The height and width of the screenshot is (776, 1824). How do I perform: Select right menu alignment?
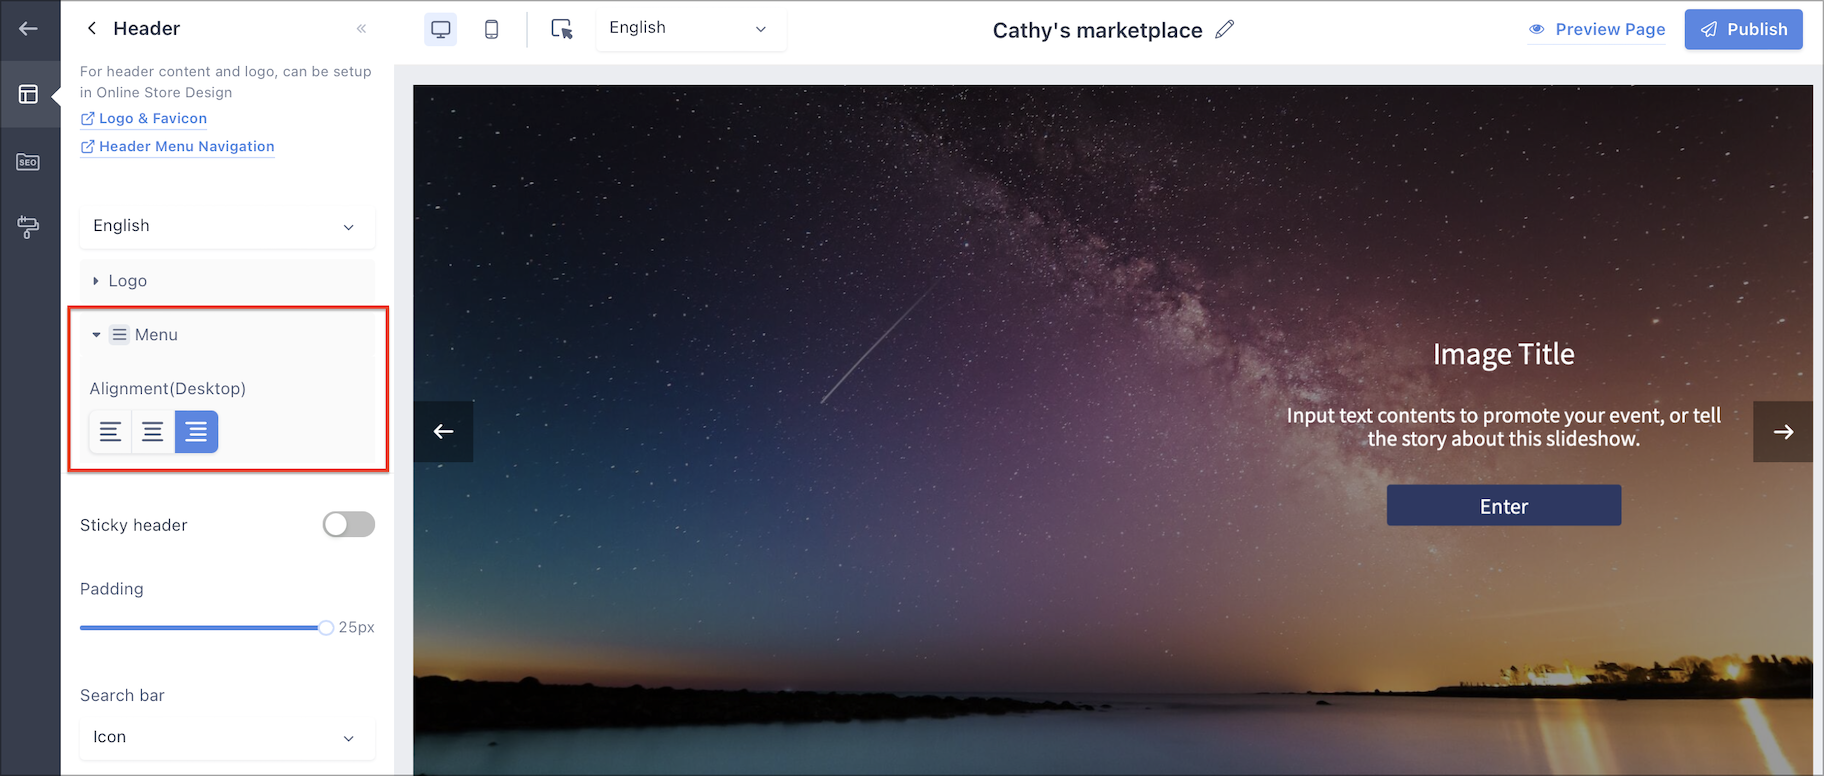[196, 432]
